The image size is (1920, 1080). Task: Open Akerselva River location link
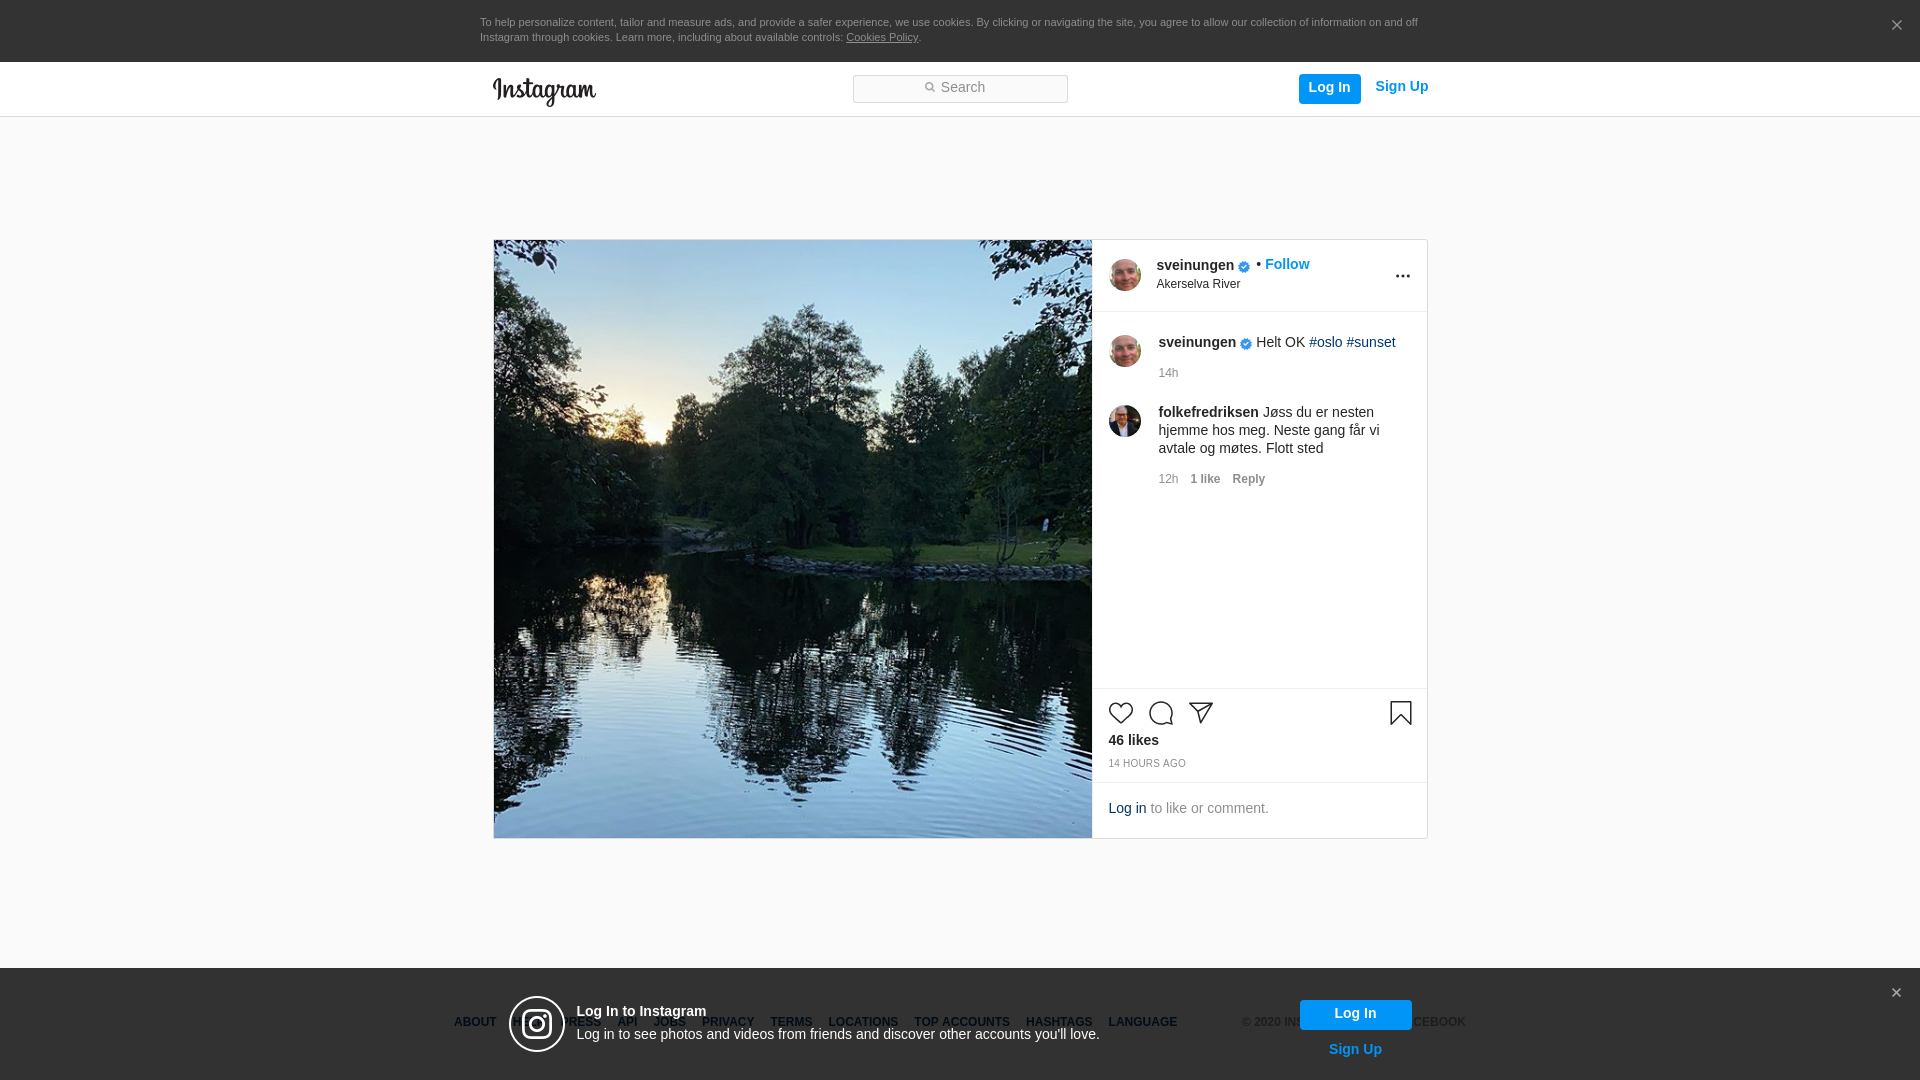point(1198,284)
